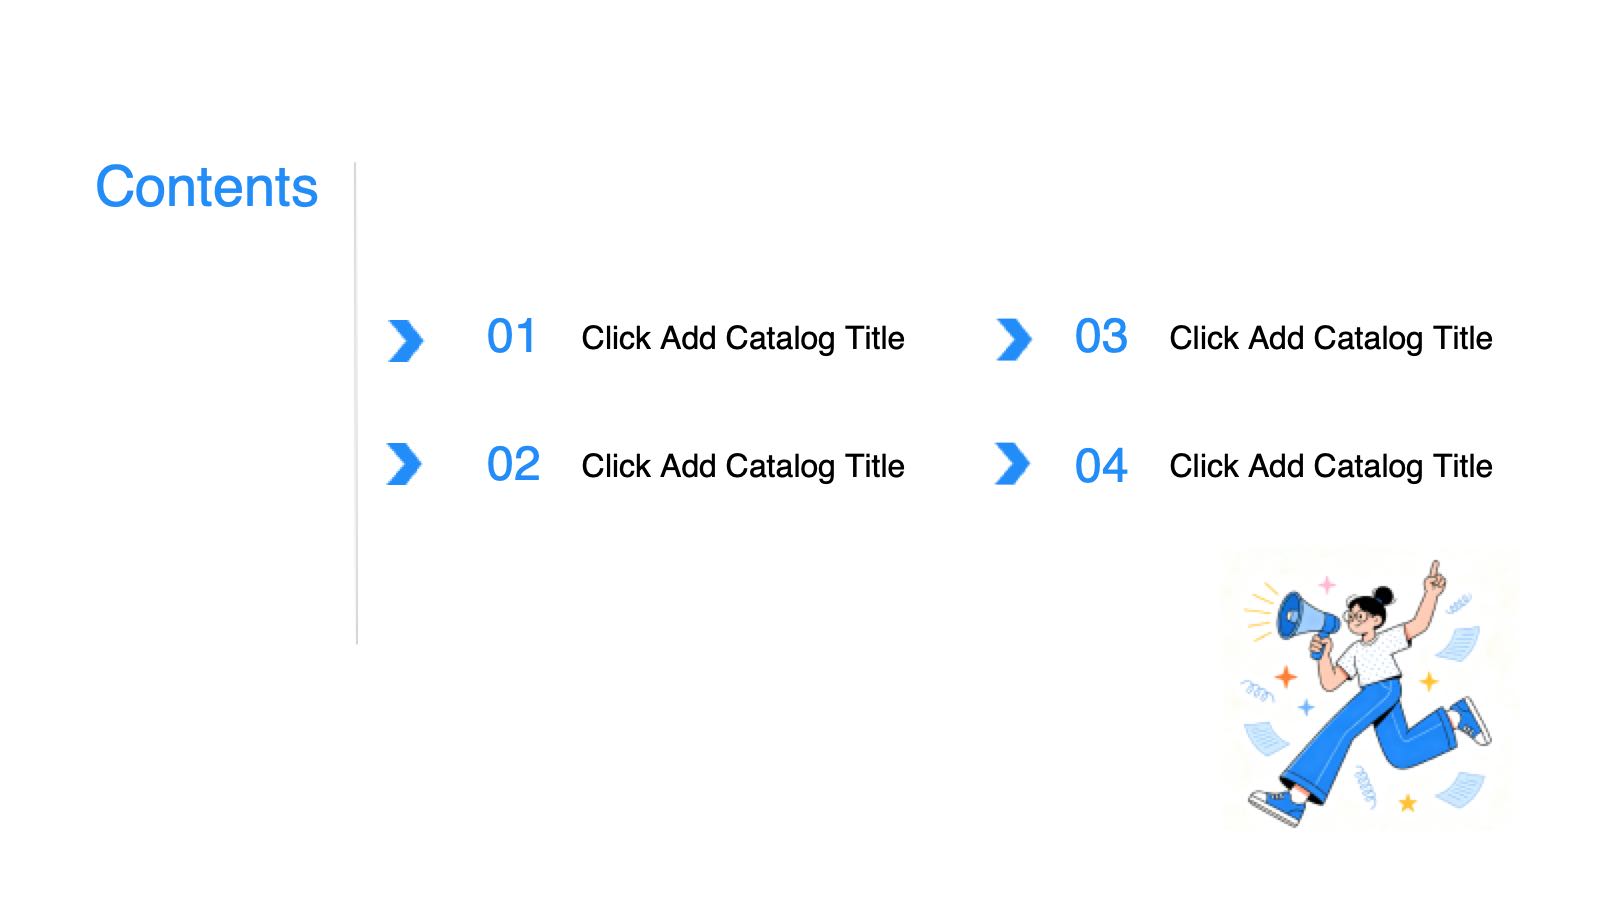Select the catalog title next to 04
This screenshot has height=900, width=1598.
pyautogui.click(x=1330, y=466)
